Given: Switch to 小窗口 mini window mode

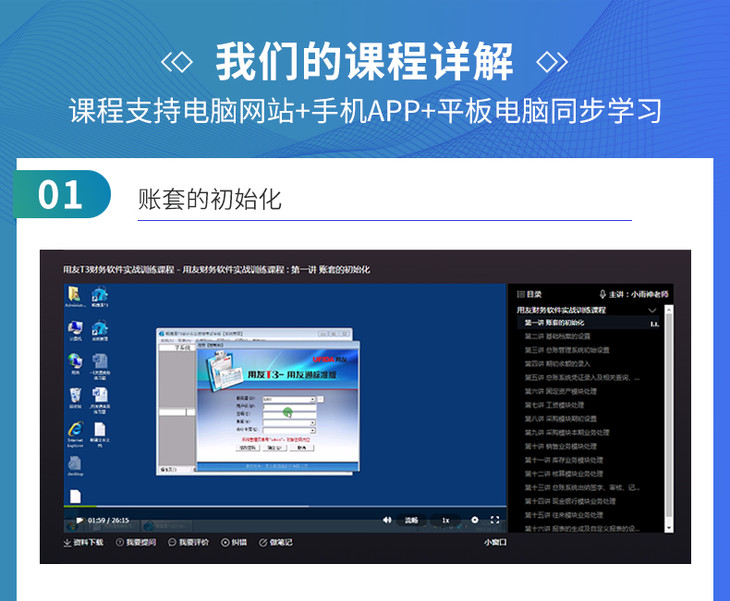Looking at the screenshot, I should (495, 542).
